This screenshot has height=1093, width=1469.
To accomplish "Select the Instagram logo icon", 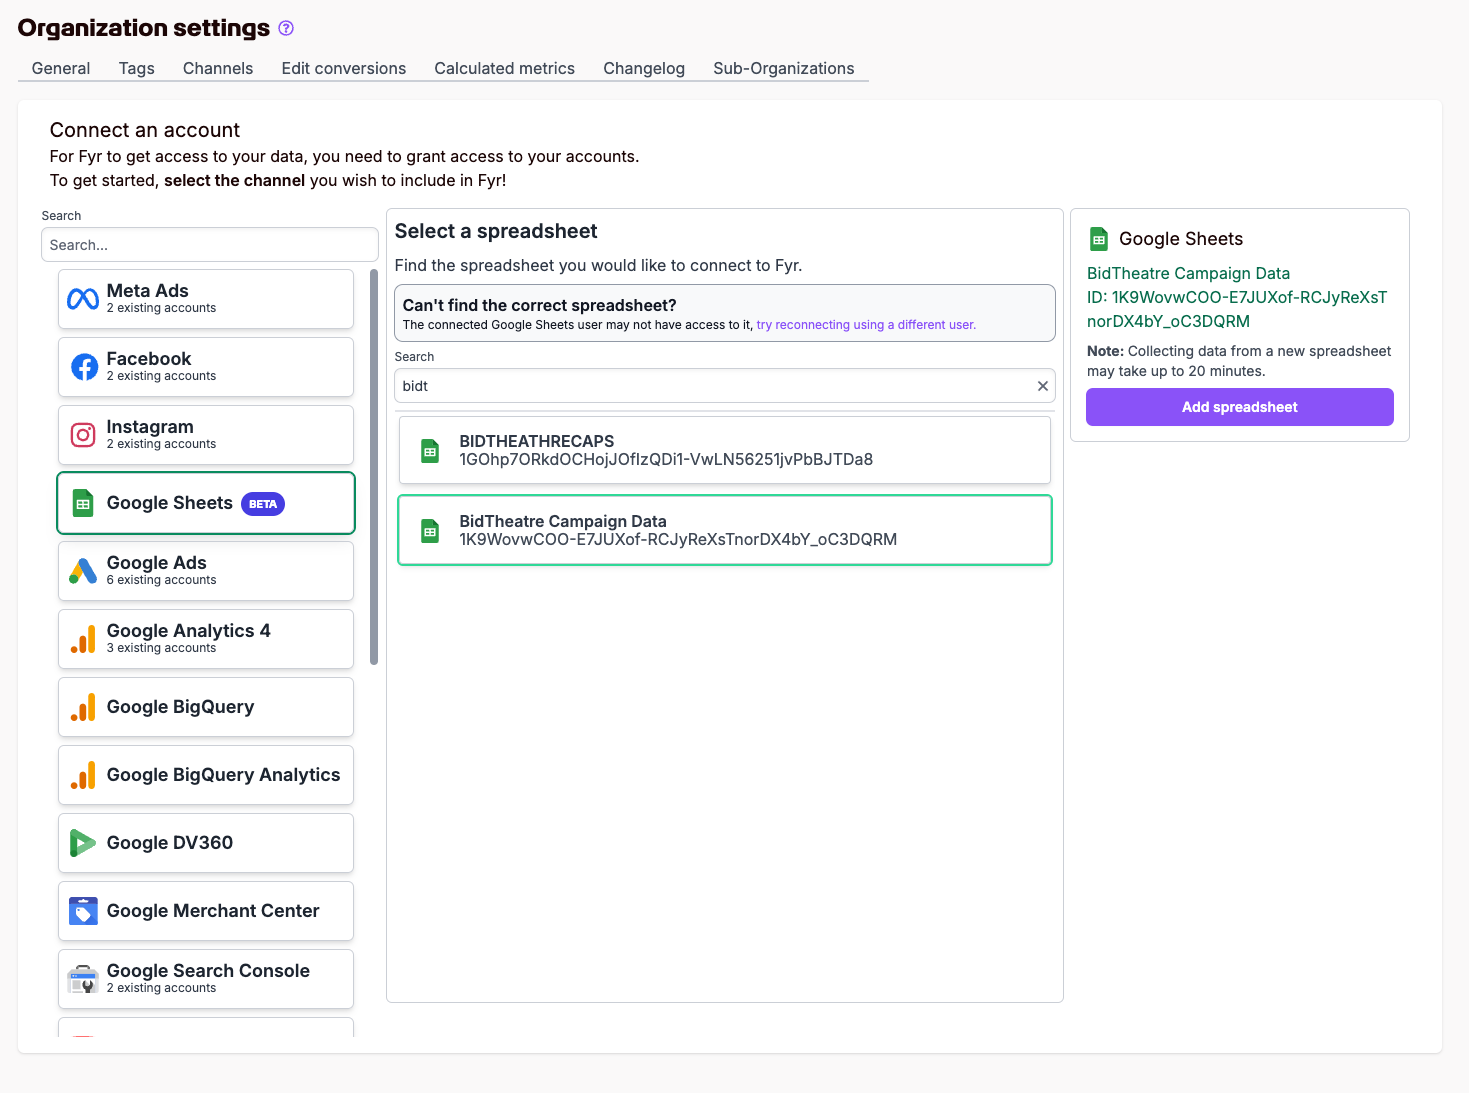I will [x=83, y=435].
